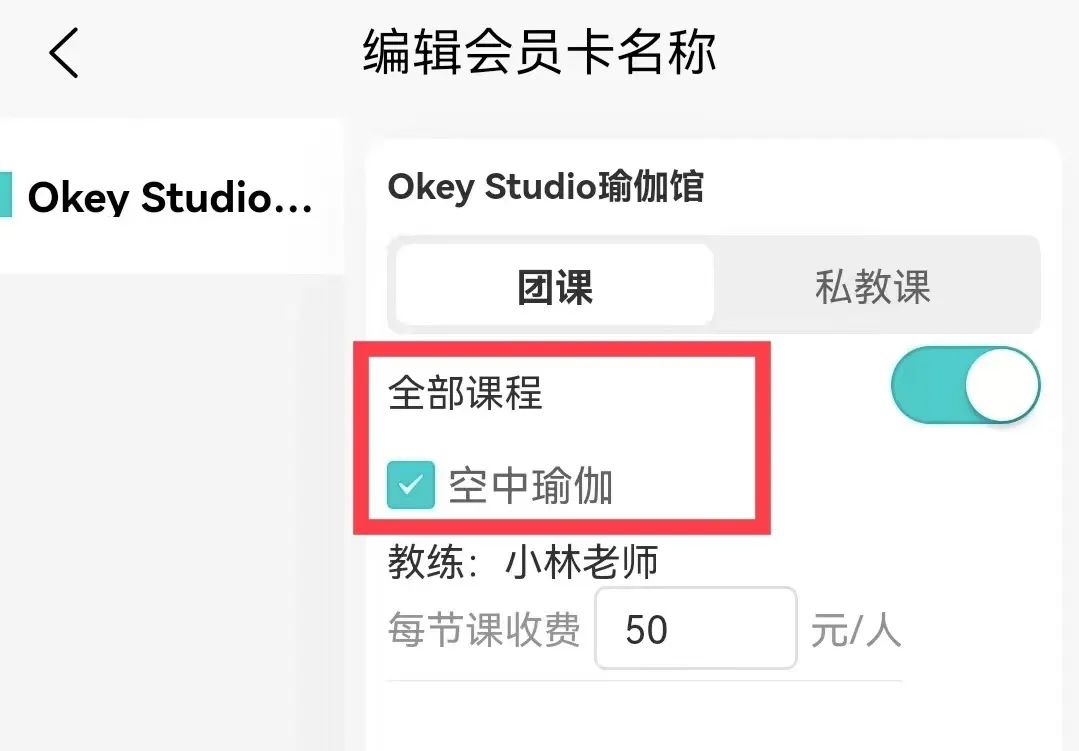1079x751 pixels.
Task: Tap the 元/人 unit label
Action: pyautogui.click(x=855, y=629)
